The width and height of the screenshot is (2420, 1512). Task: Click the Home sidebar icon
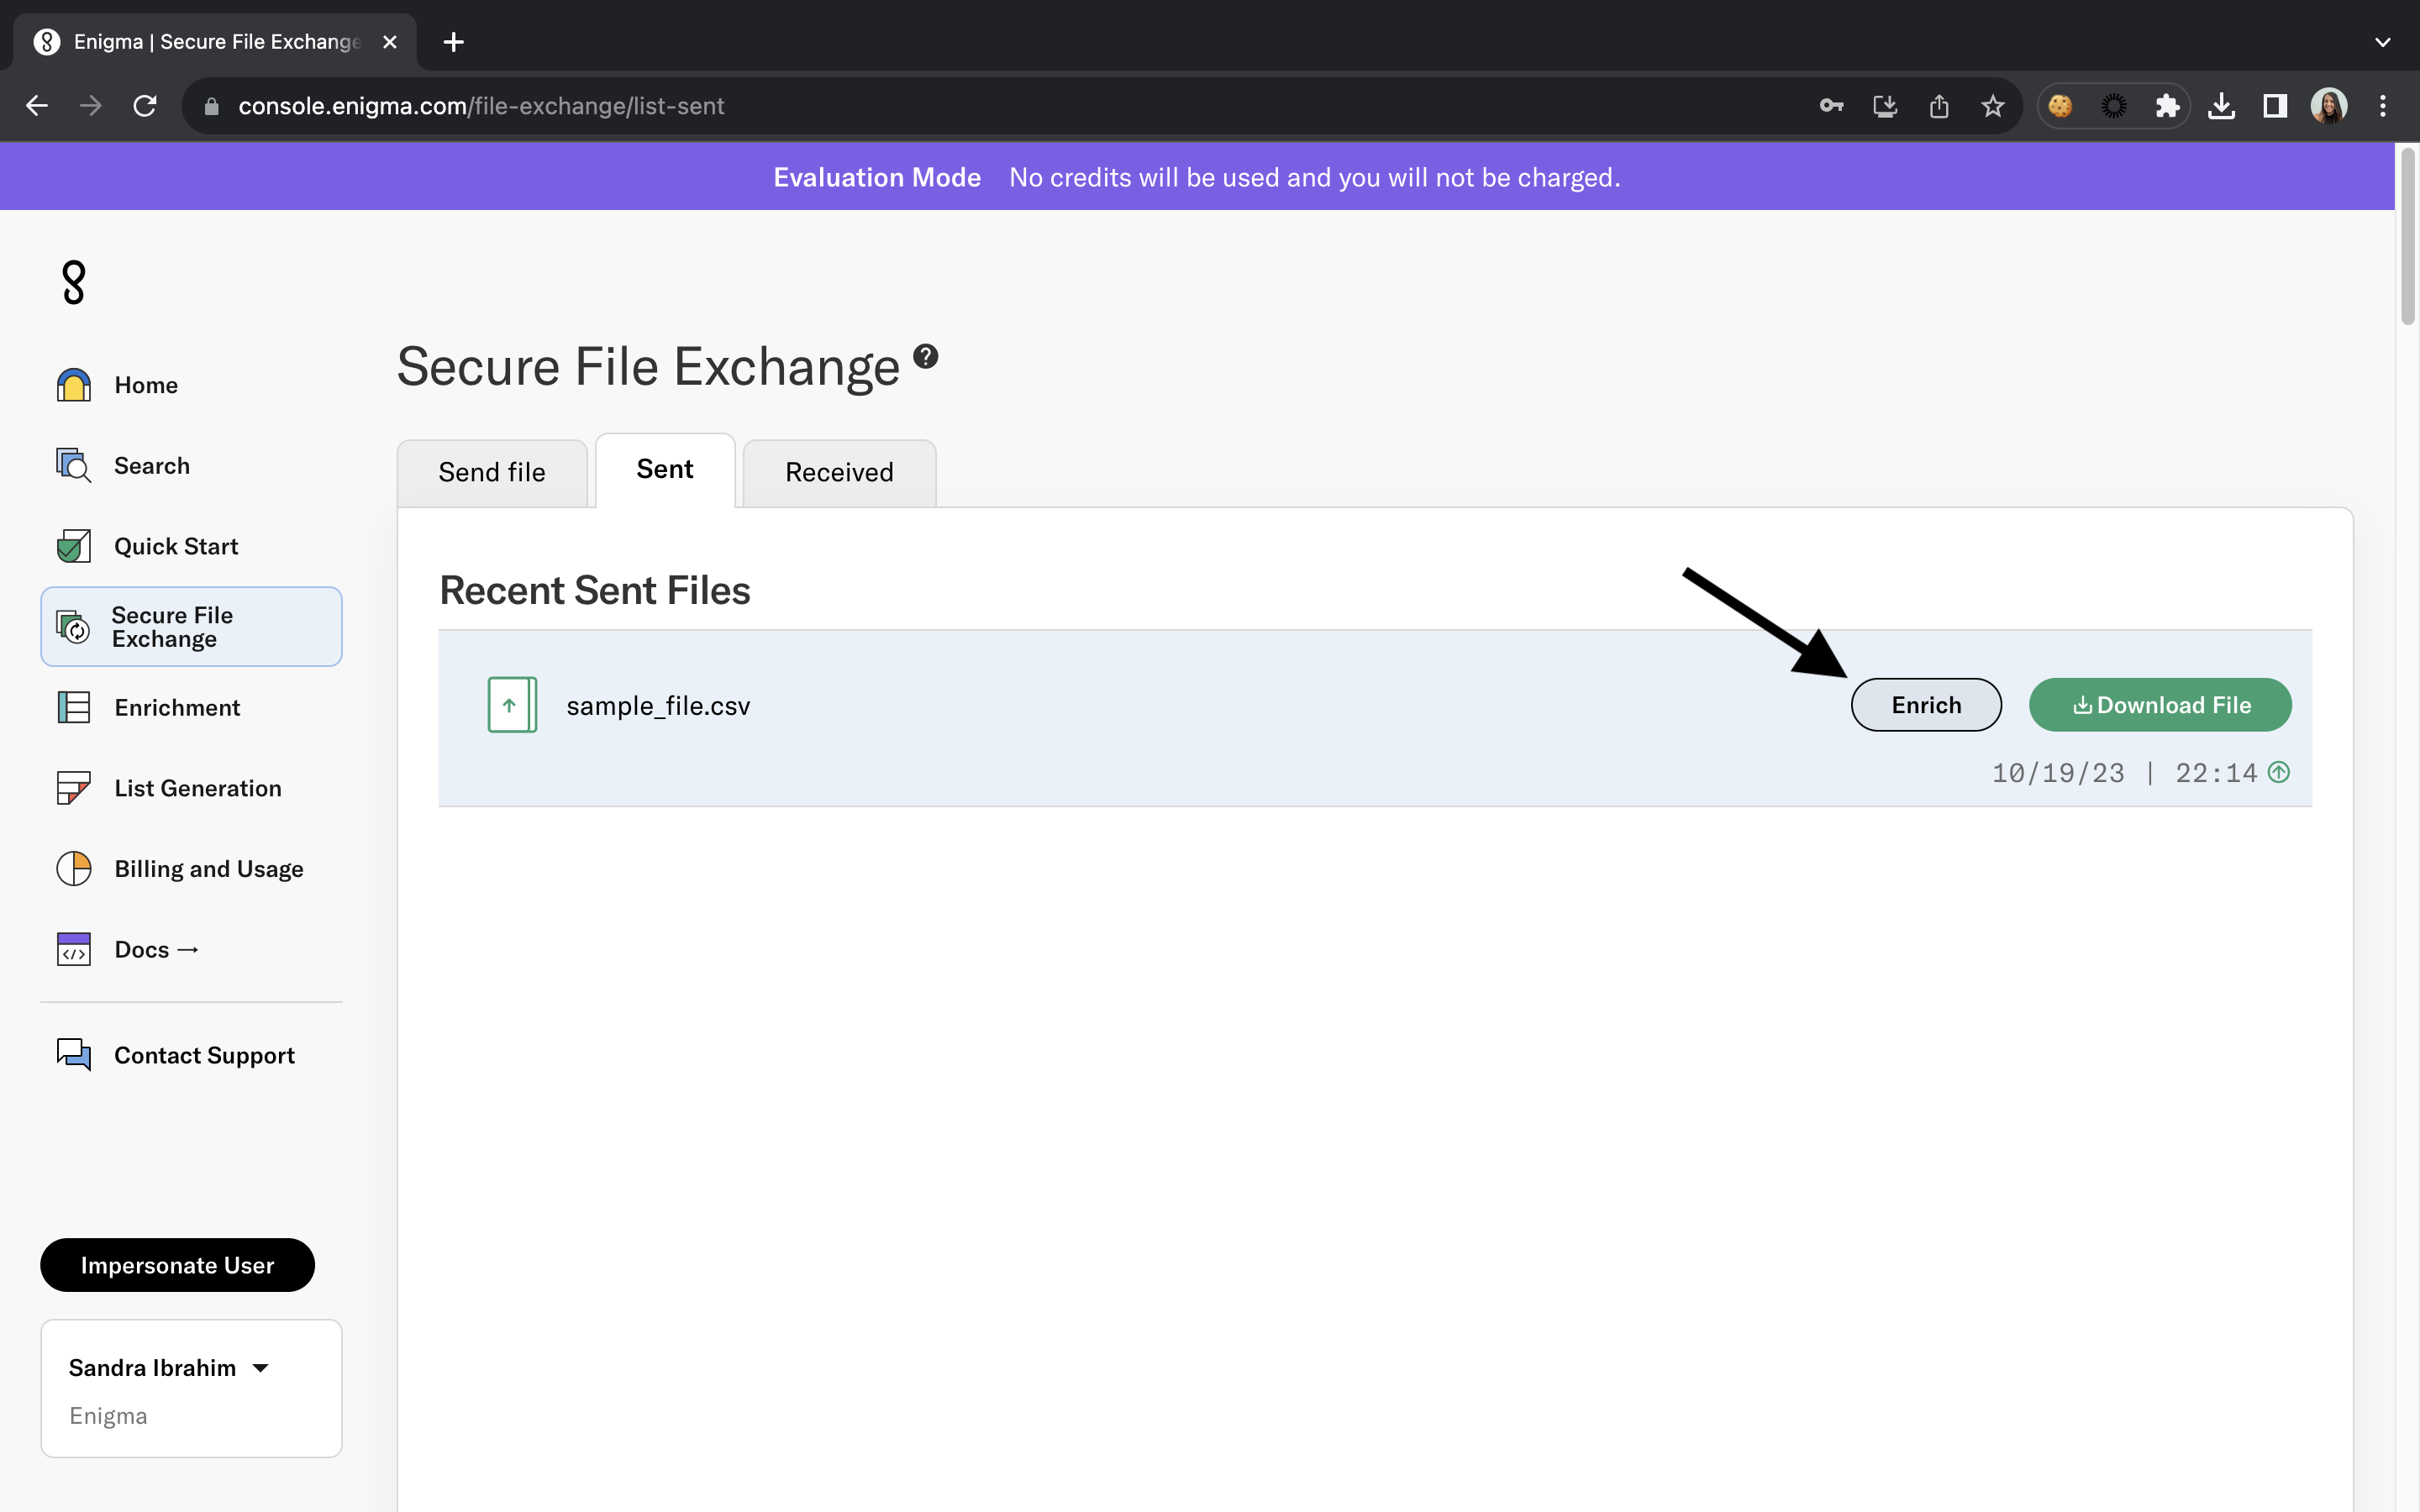pos(74,385)
